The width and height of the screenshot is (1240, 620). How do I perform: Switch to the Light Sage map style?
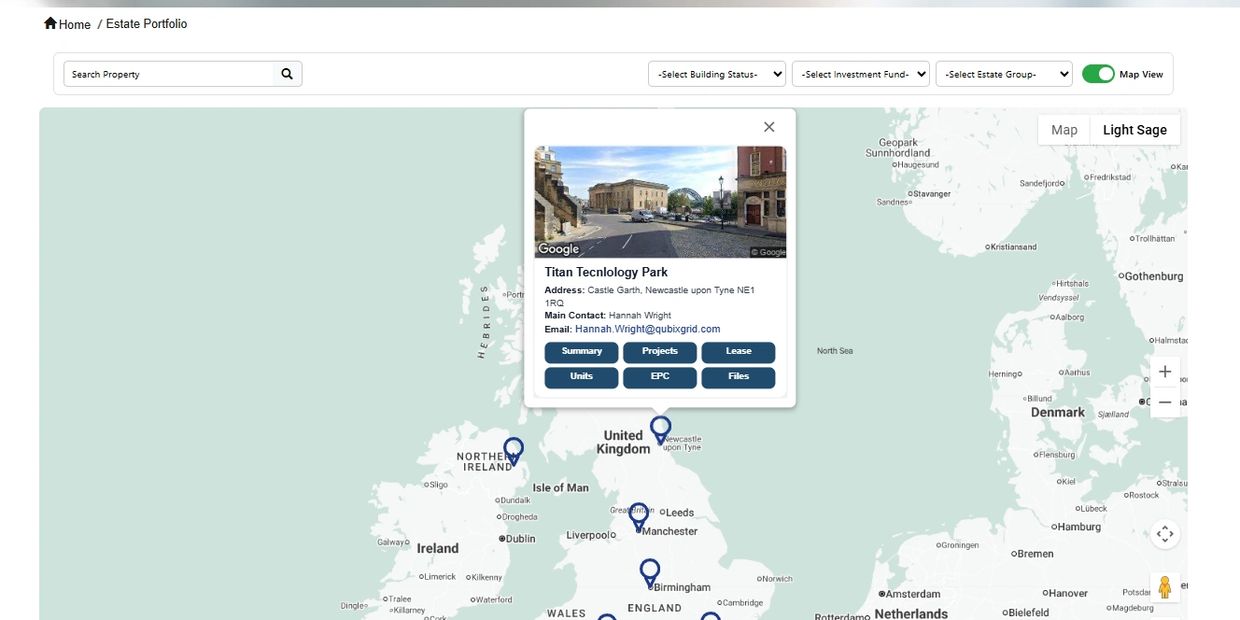[1134, 130]
